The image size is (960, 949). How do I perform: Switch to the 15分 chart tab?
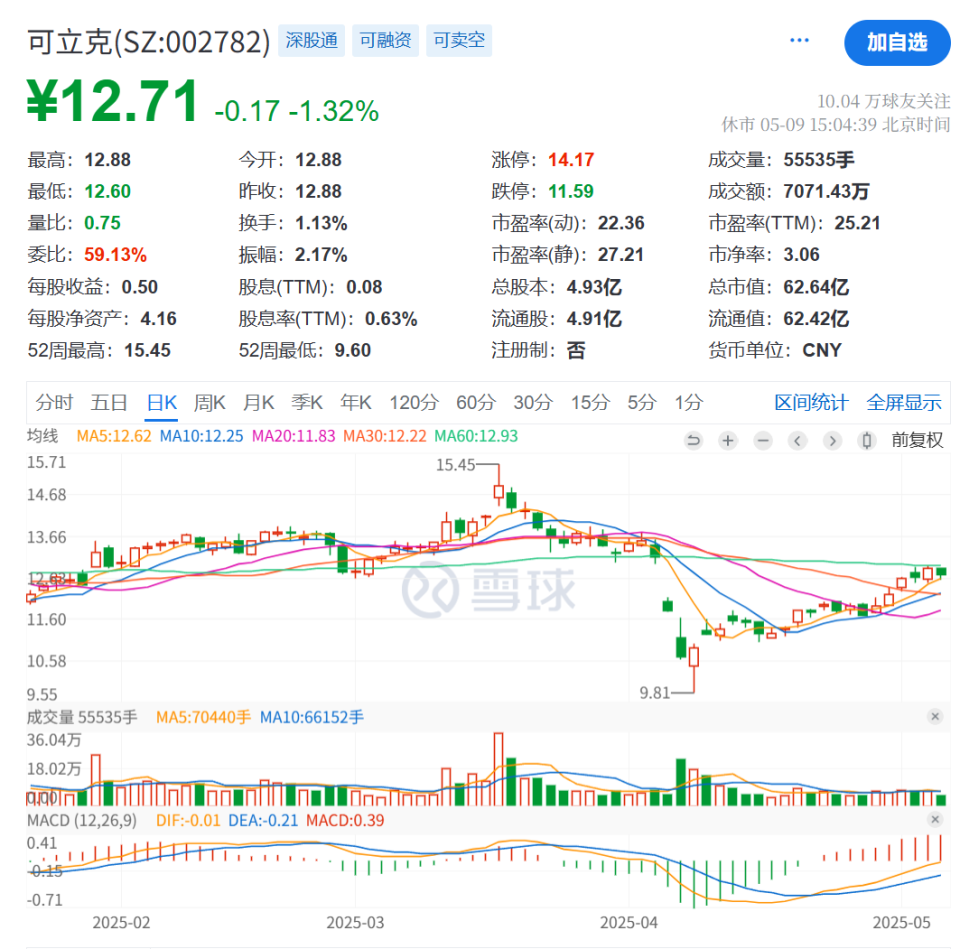(x=590, y=402)
